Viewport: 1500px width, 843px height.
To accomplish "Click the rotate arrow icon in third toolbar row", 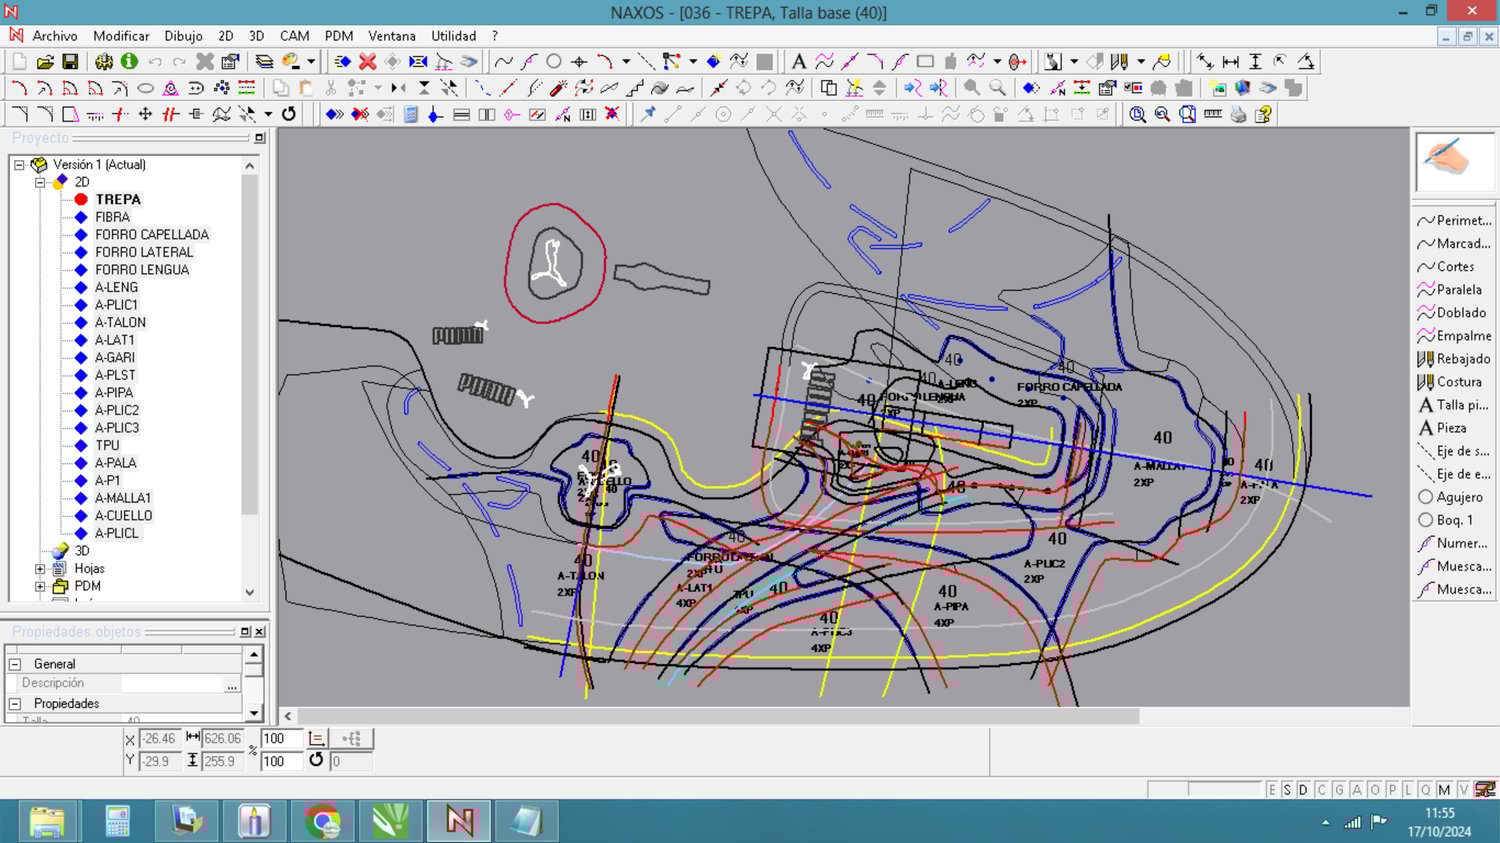I will tap(289, 114).
